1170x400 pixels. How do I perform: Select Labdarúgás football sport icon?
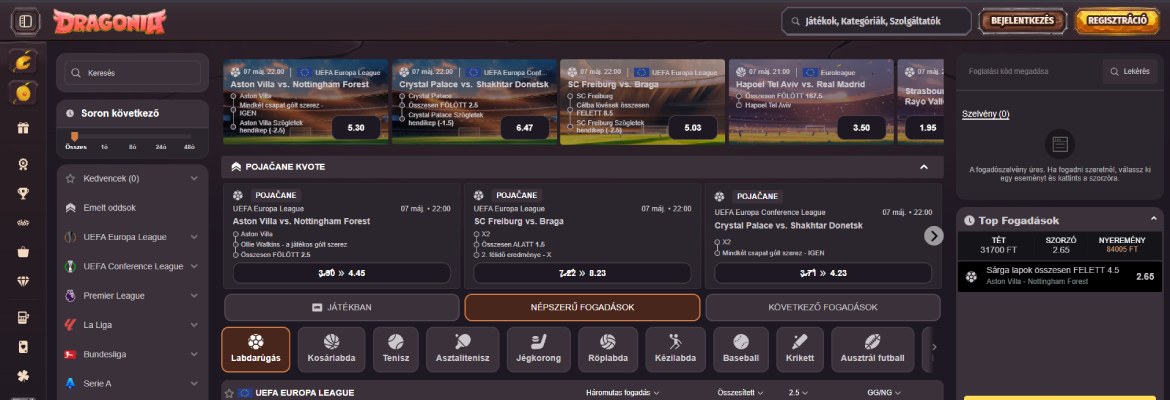point(256,349)
